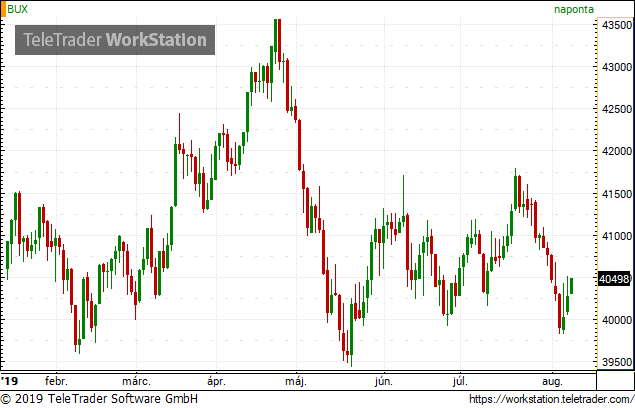Click the 2019 TeleTrader Software GmbH copyright text
The height and width of the screenshot is (408, 635).
click(x=99, y=398)
